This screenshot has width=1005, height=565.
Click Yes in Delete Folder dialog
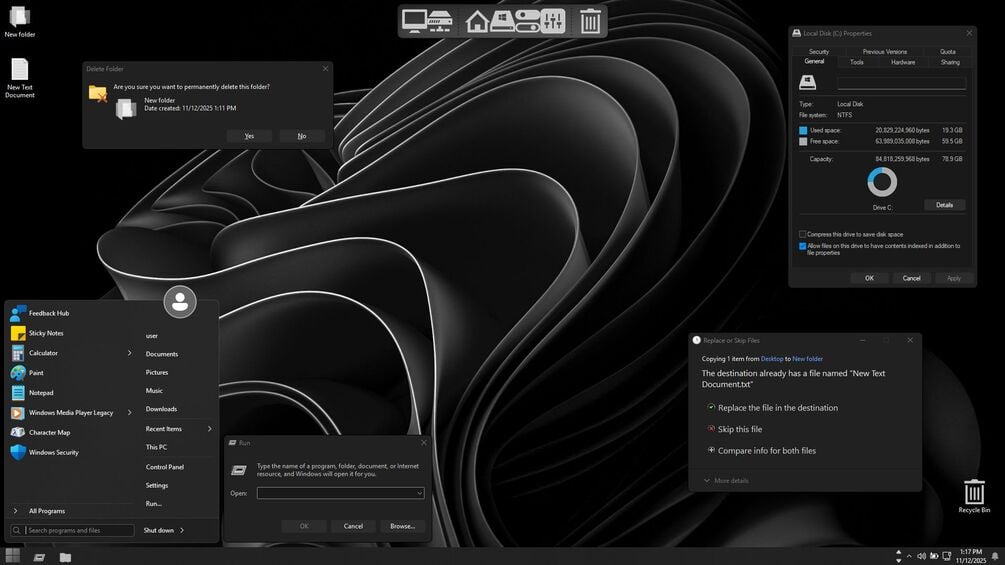[x=249, y=136]
